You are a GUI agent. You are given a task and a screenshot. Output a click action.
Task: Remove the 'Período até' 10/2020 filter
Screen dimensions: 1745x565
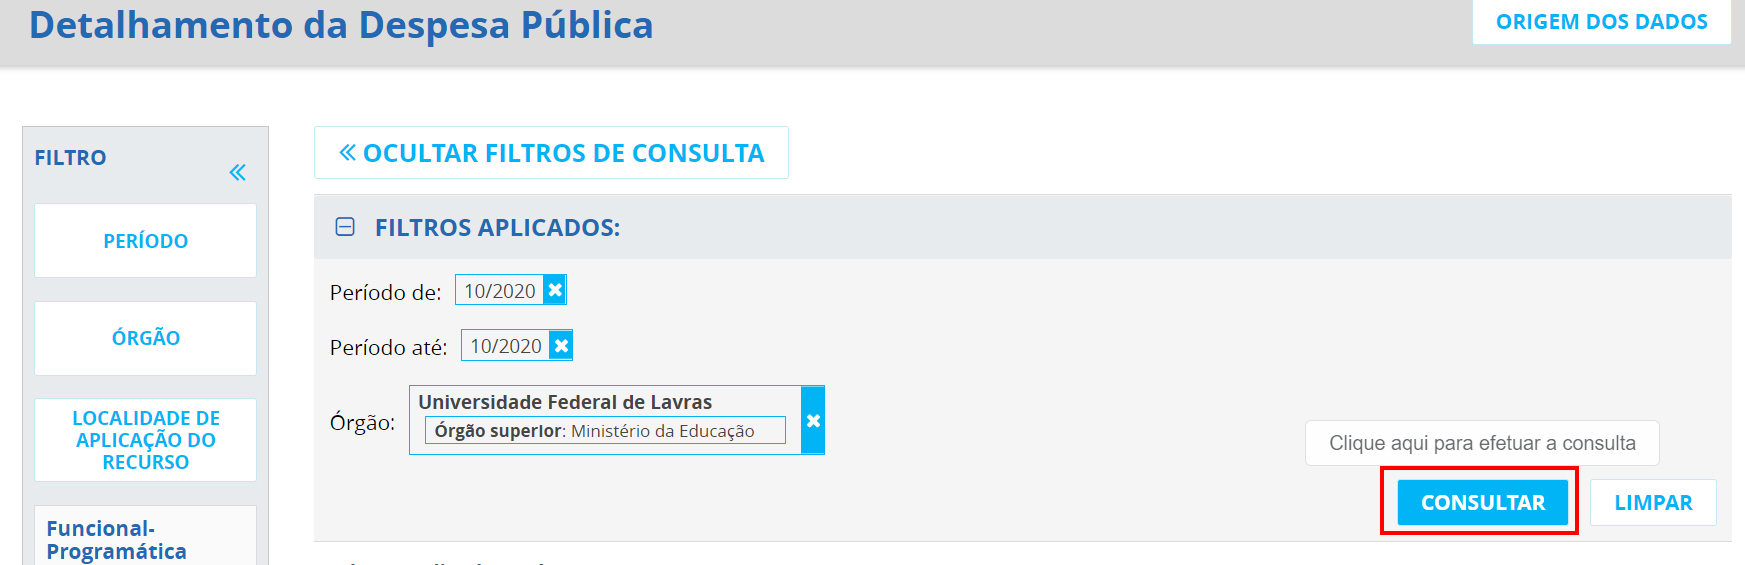click(562, 346)
